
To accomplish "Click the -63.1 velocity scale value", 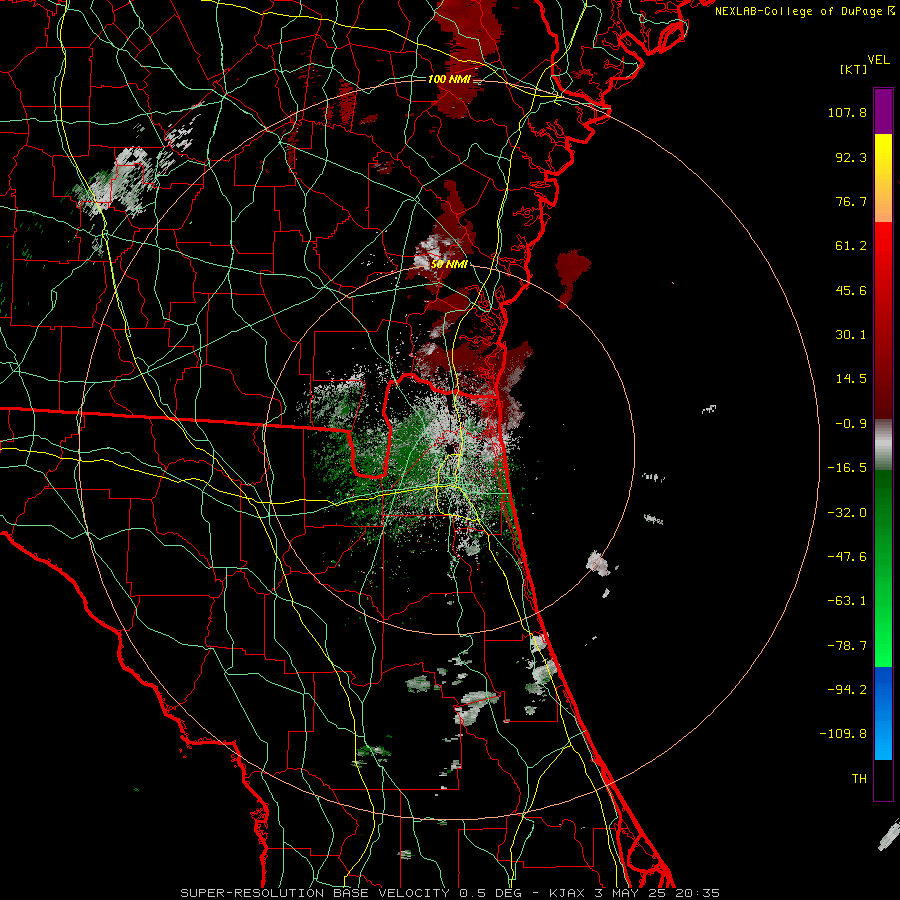I will (847, 601).
